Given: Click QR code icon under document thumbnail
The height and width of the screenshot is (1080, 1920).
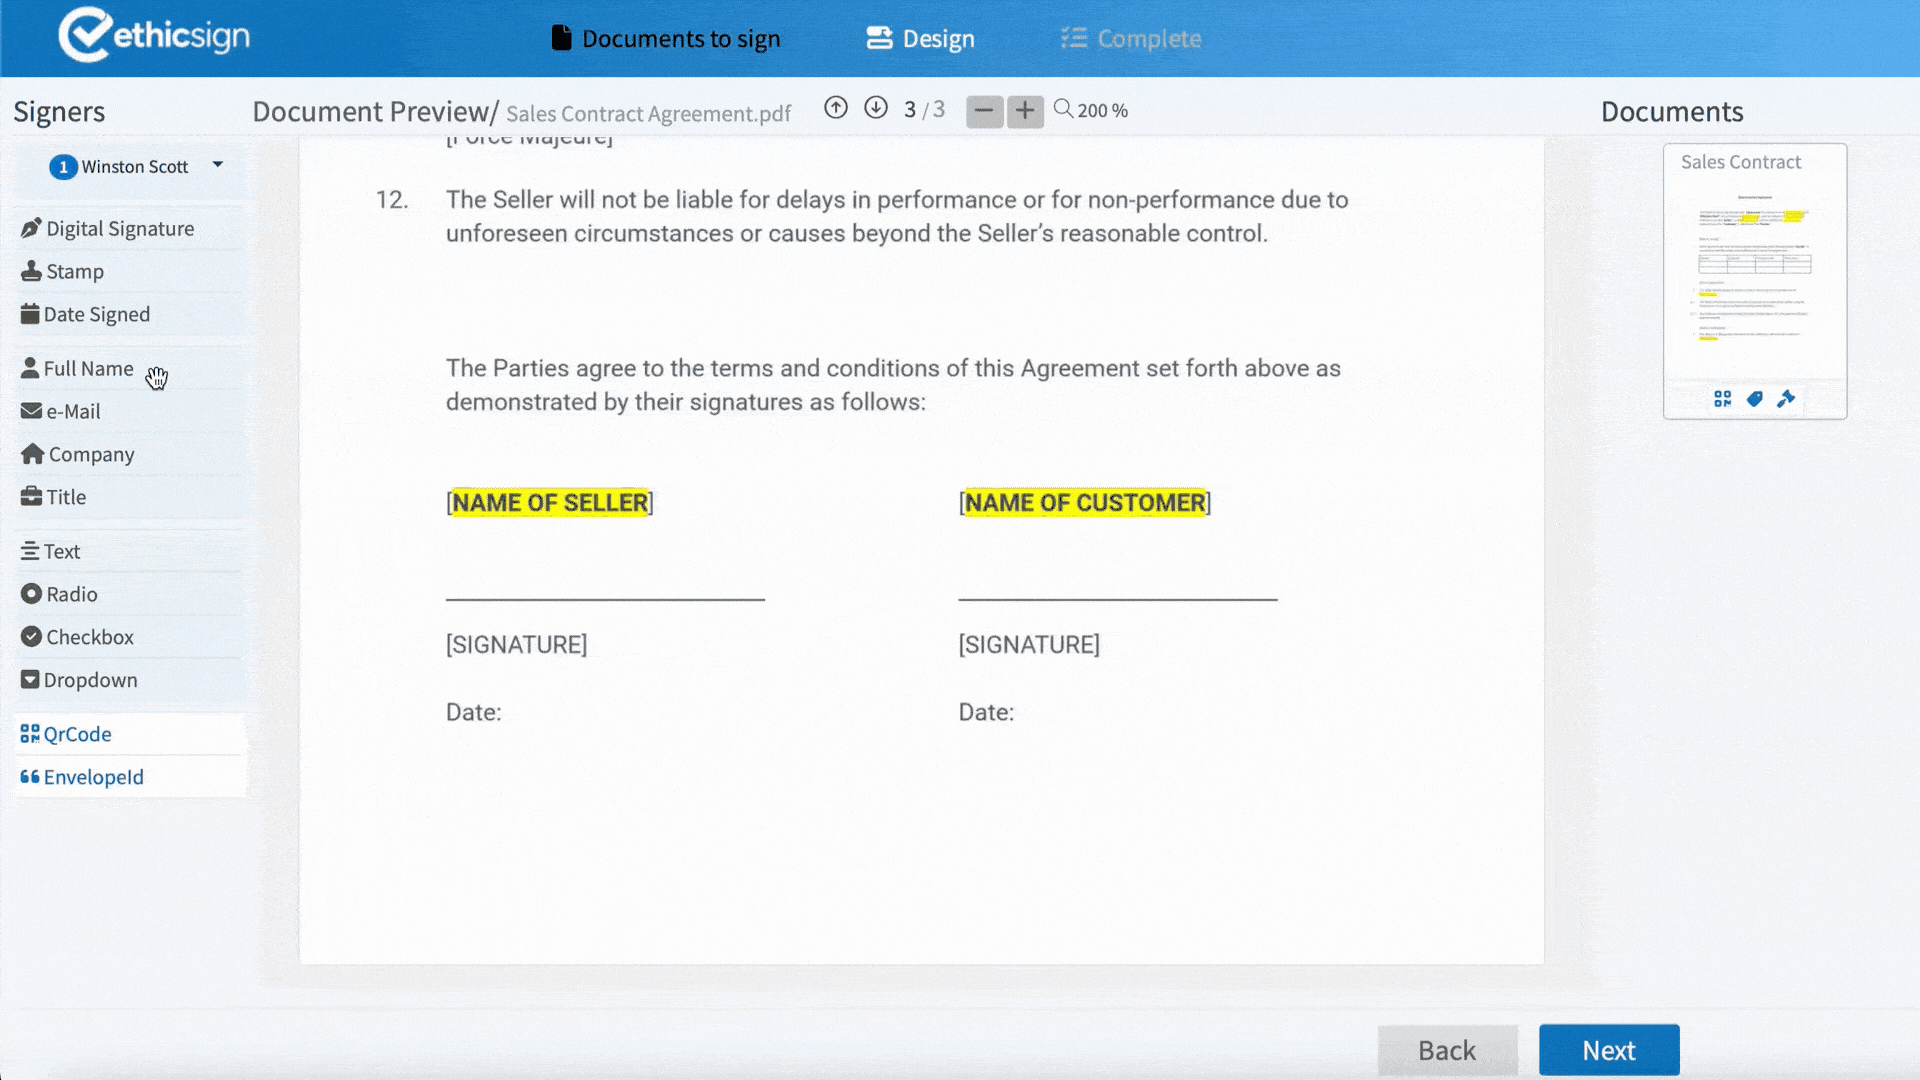Looking at the screenshot, I should tap(1722, 399).
